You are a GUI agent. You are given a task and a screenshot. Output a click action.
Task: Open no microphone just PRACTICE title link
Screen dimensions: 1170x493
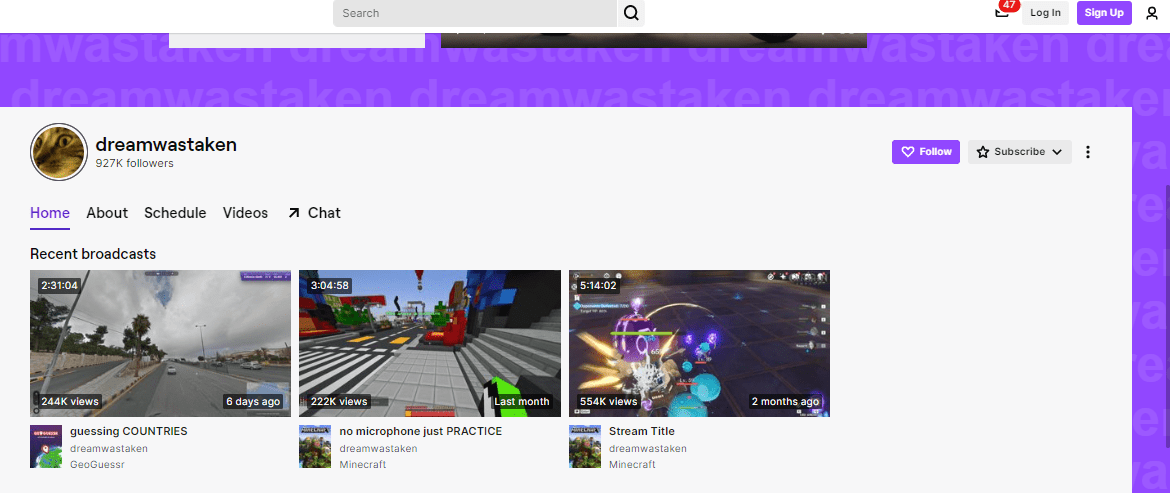click(x=421, y=431)
